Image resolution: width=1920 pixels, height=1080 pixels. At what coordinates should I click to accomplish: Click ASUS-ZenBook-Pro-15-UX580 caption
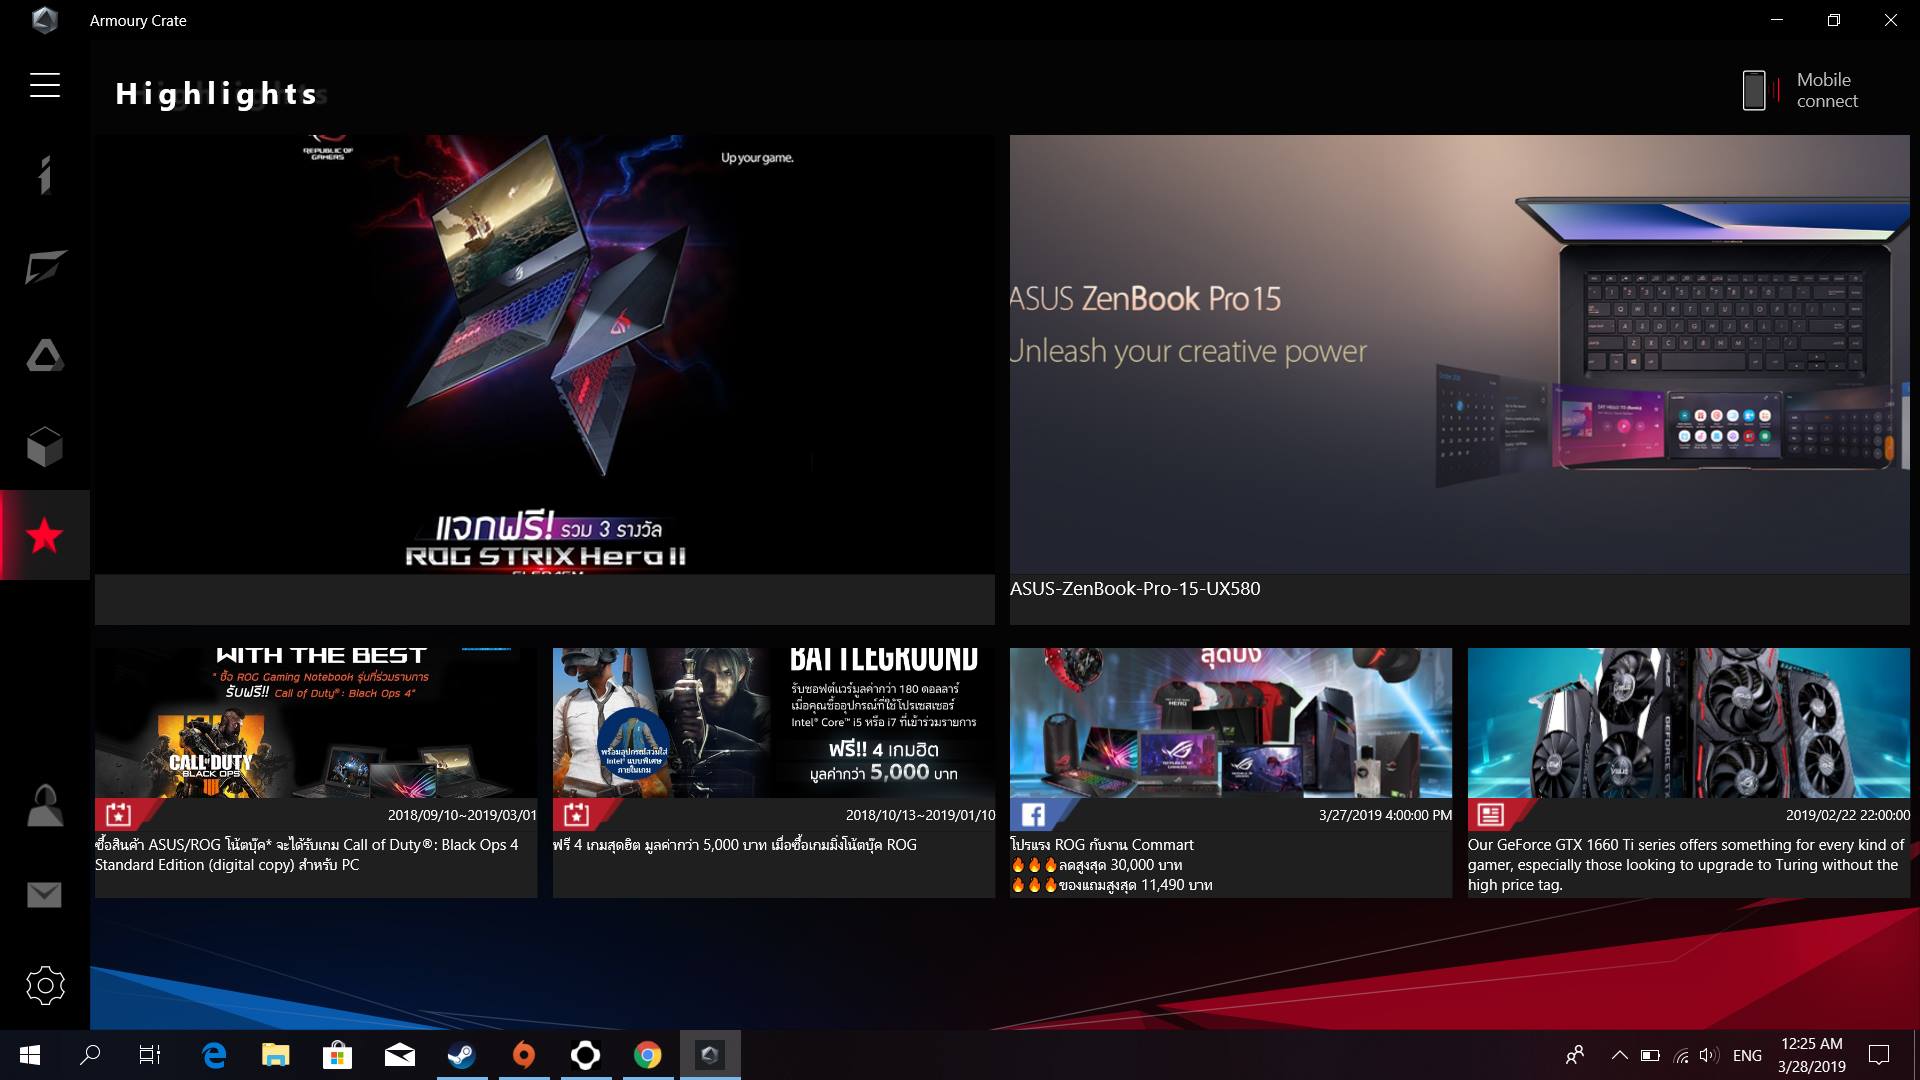1135,589
